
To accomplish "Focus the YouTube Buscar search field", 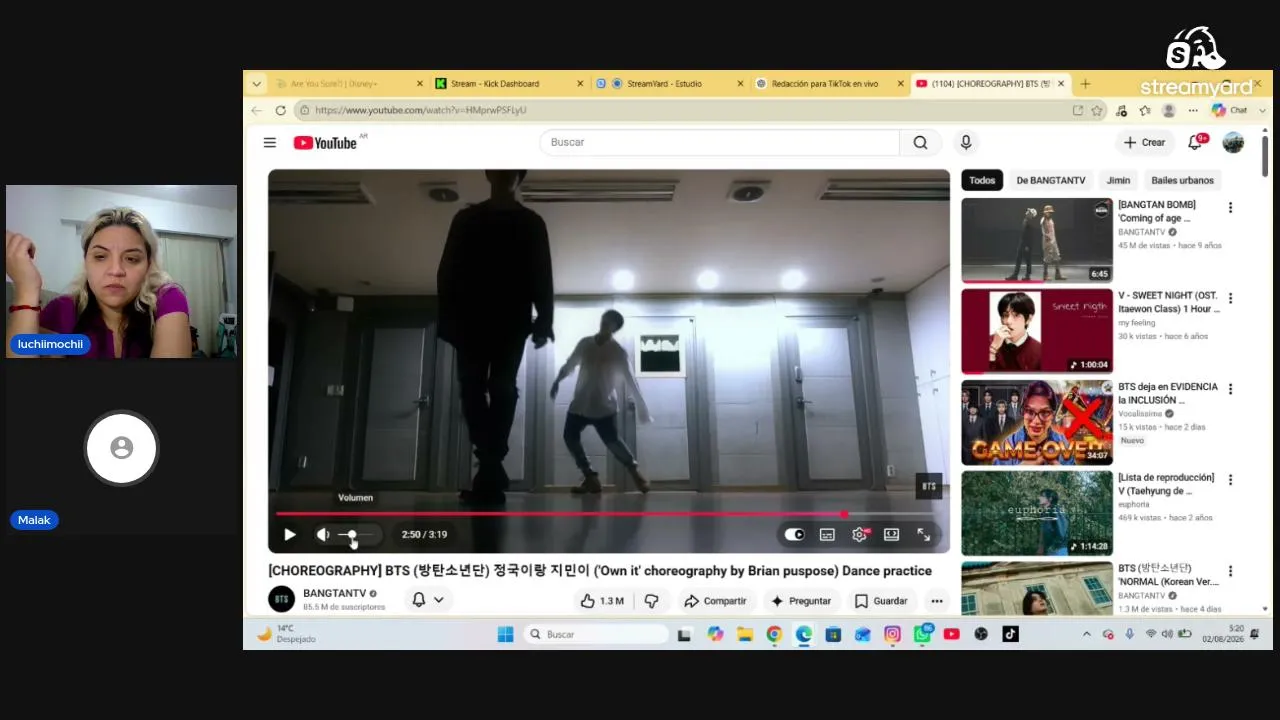I will (719, 142).
